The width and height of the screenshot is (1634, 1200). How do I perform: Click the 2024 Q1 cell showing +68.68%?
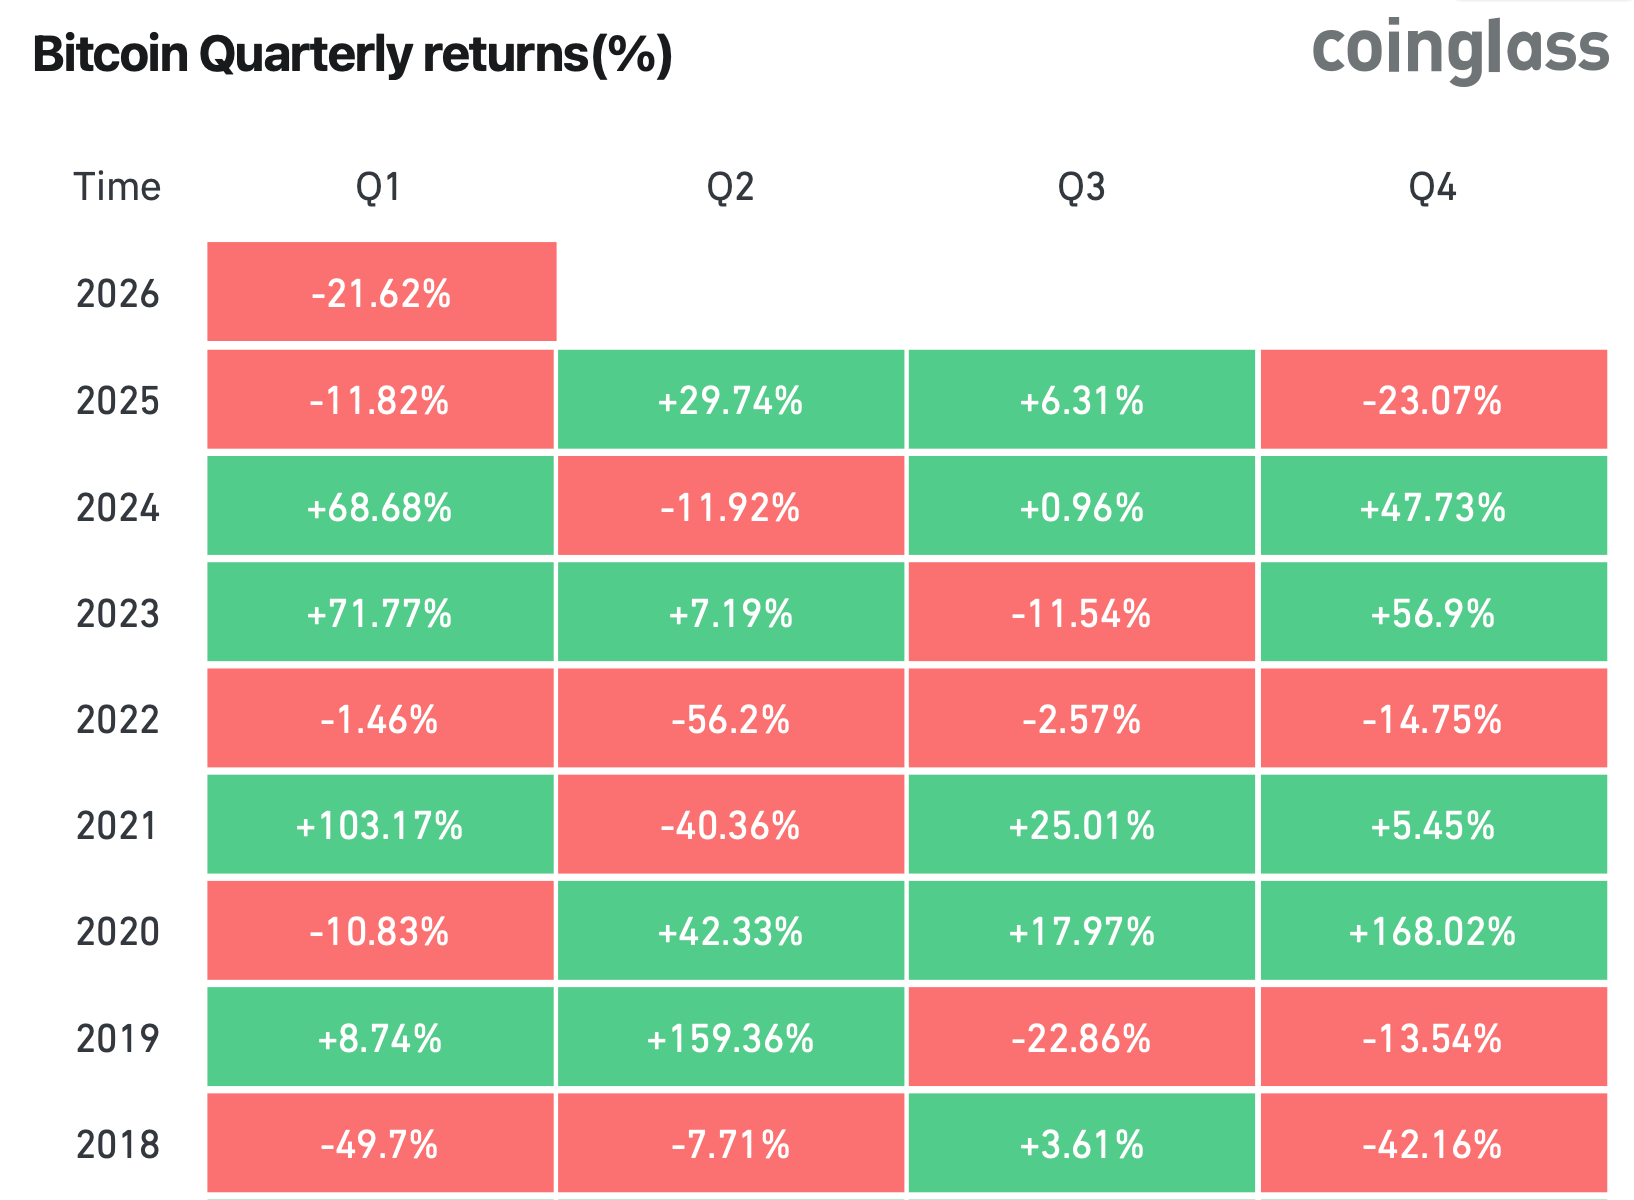379,507
